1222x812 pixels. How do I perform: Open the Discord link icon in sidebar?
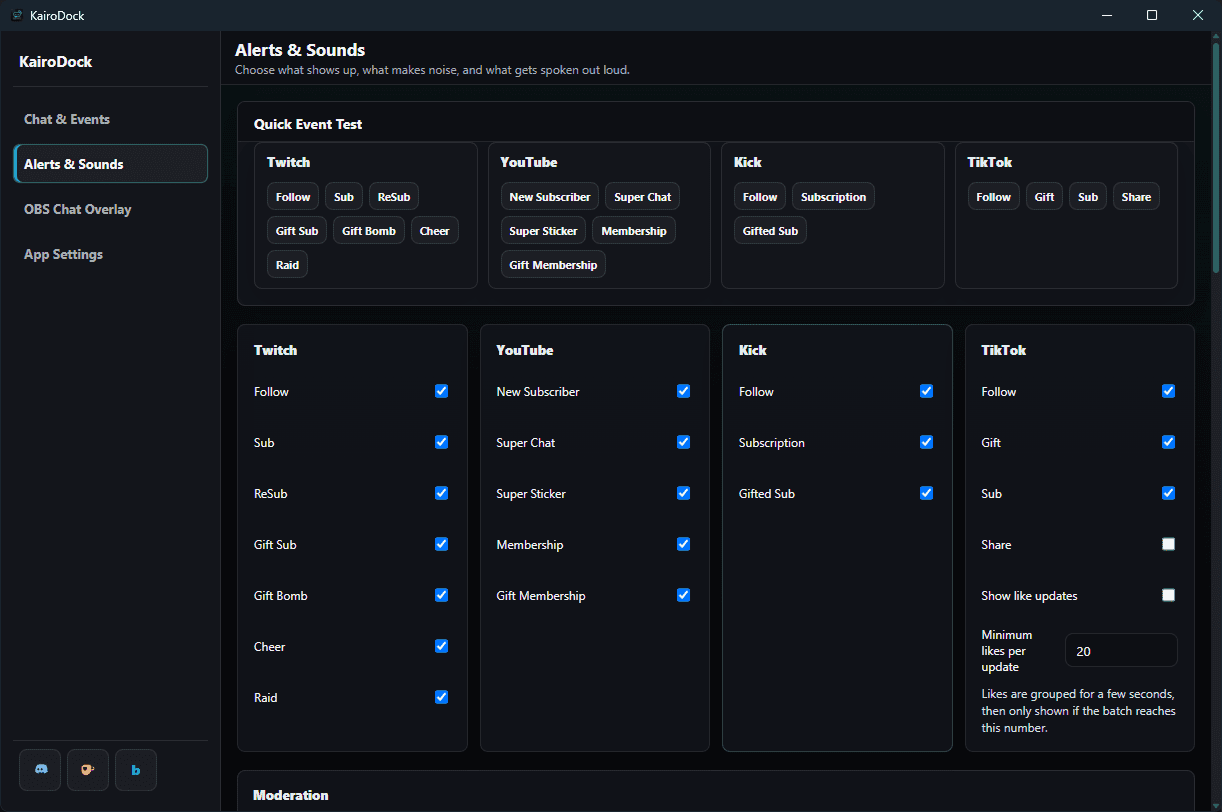[x=40, y=770]
